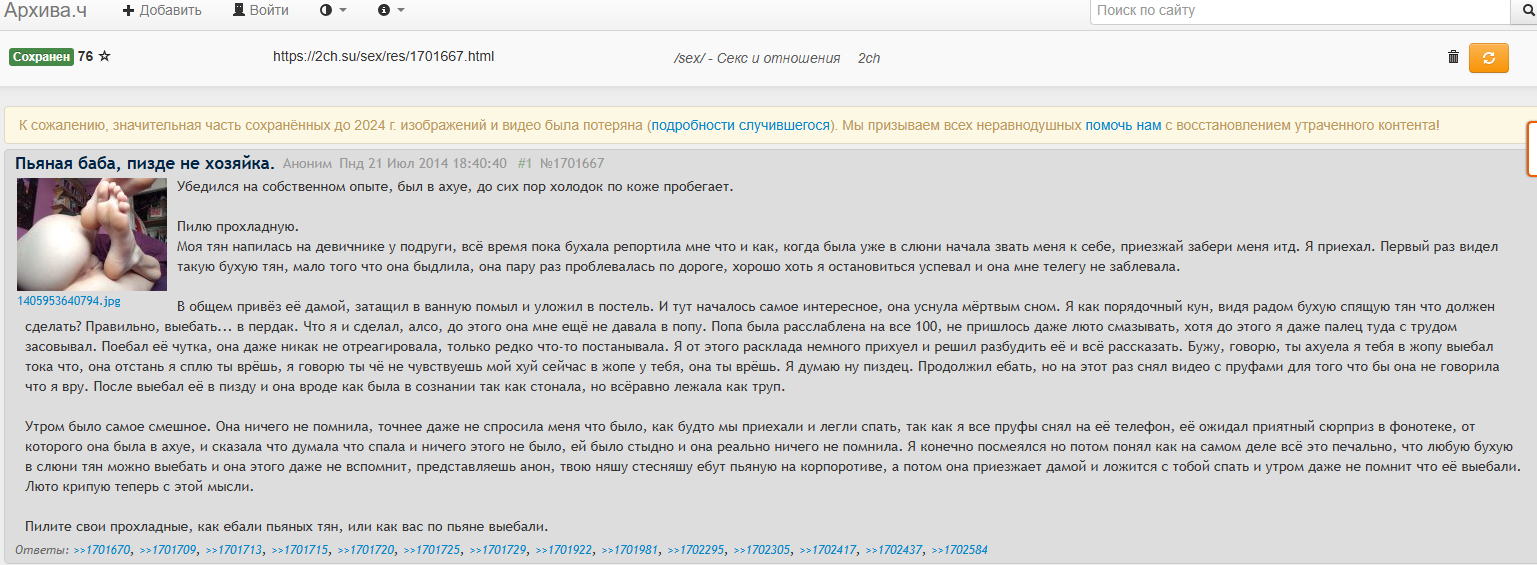Jump to reply >>1701715
Screen dimensions: 1537x565
tap(300, 550)
